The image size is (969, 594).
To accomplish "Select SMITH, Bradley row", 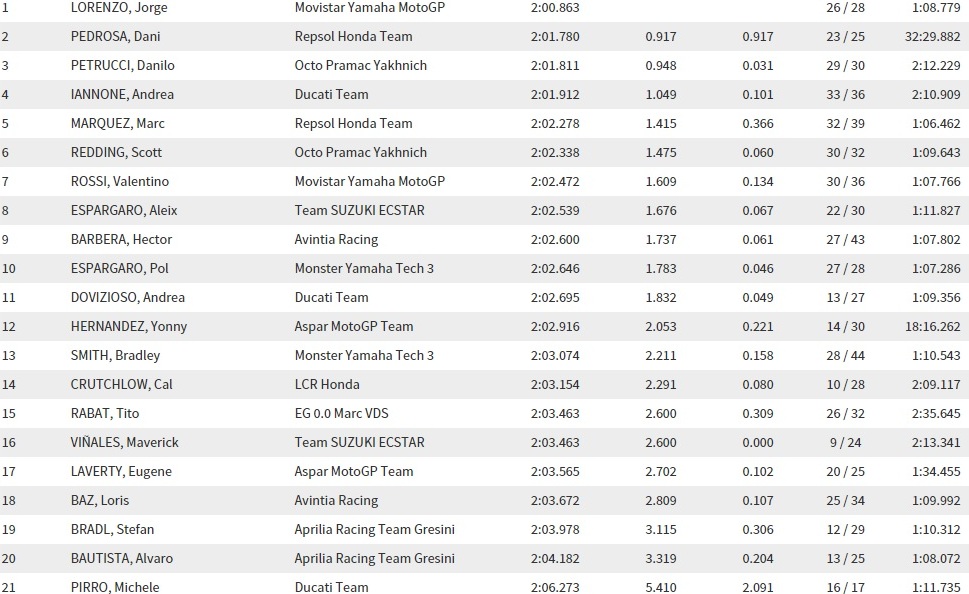I will click(484, 356).
